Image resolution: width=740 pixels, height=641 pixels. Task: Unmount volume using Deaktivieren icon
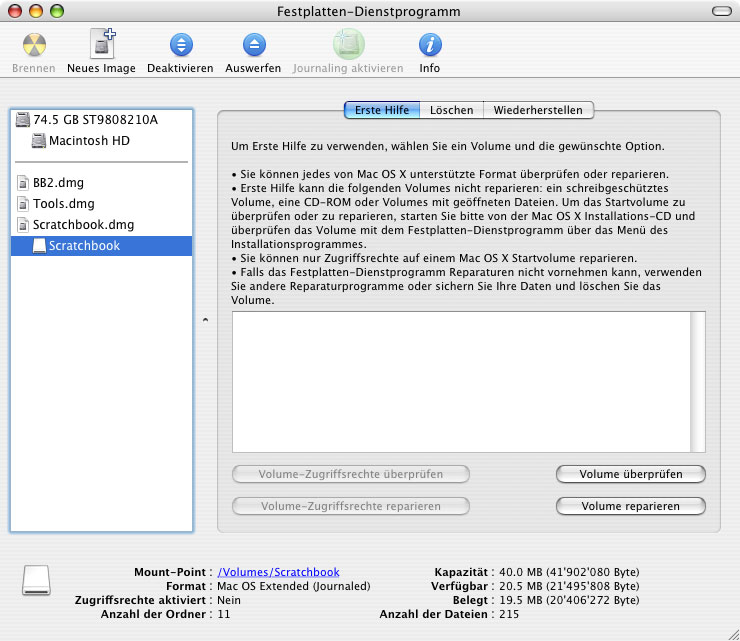point(181,45)
